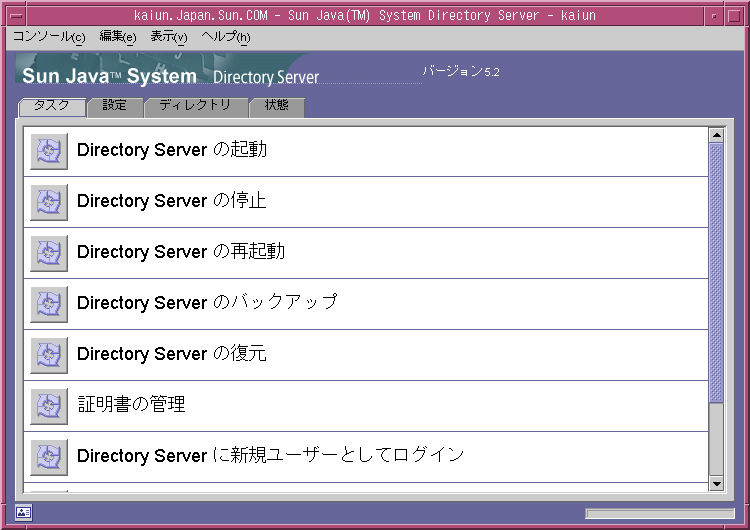750x530 pixels.
Task: Switch to the ディレクトリ tab
Action: pyautogui.click(x=195, y=106)
